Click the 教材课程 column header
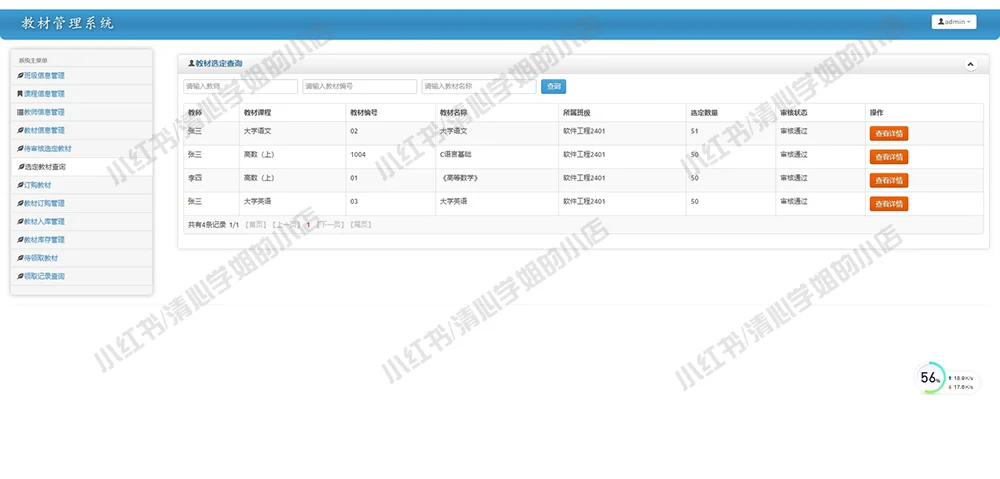 pos(258,113)
